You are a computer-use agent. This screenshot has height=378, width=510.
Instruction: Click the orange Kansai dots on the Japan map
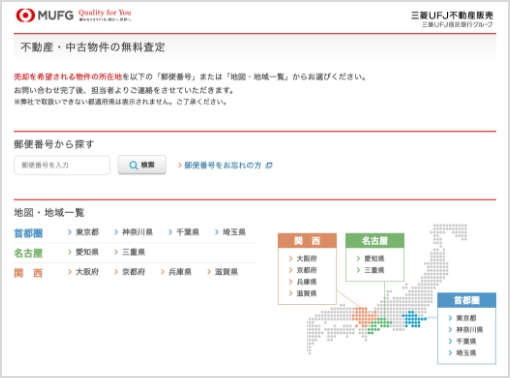coord(364,316)
